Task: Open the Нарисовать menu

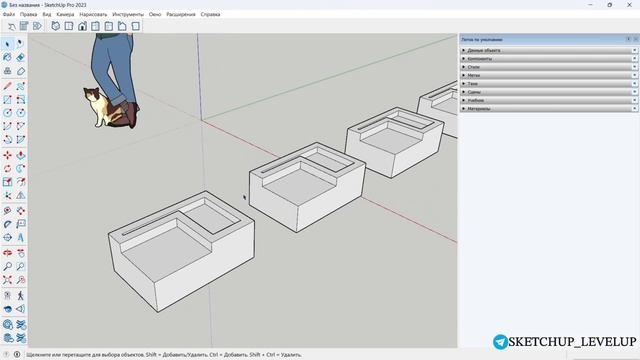Action: [x=93, y=14]
